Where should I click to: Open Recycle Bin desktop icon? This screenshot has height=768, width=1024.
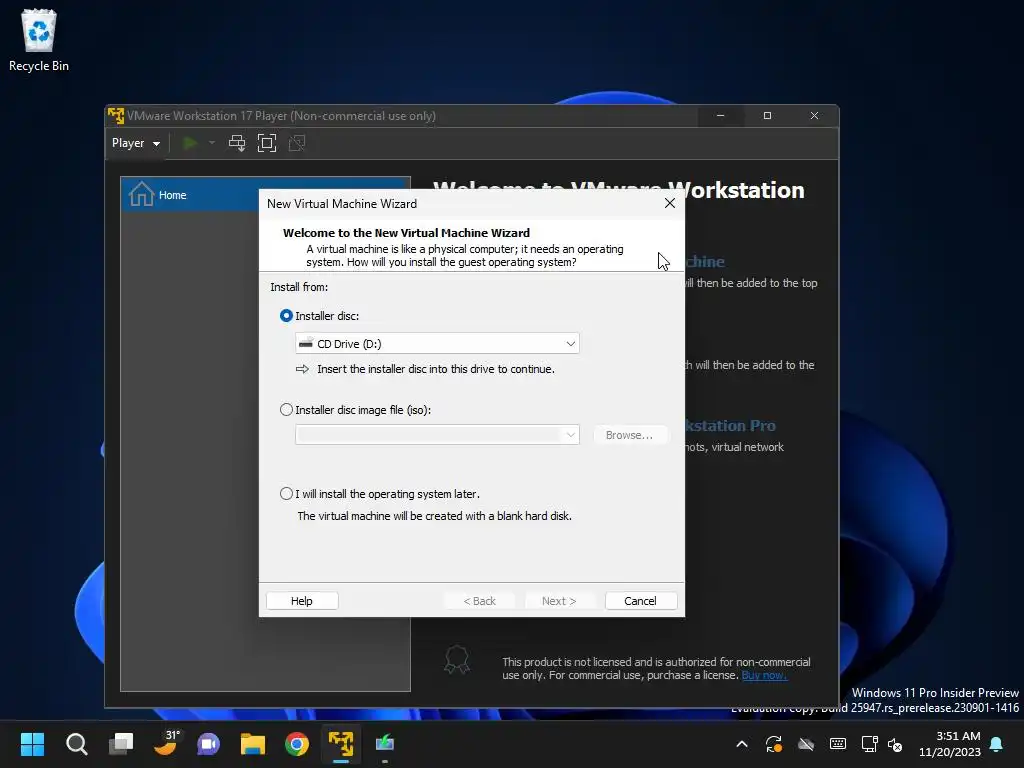click(x=39, y=40)
